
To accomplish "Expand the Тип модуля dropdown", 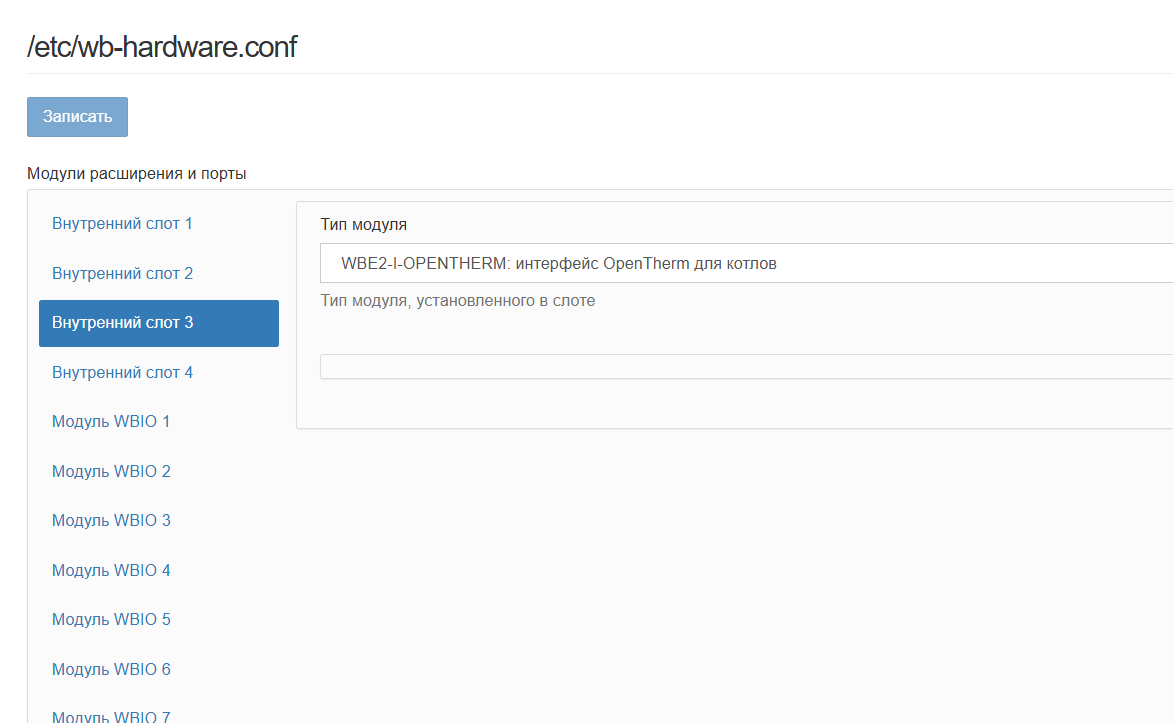I will coord(745,264).
